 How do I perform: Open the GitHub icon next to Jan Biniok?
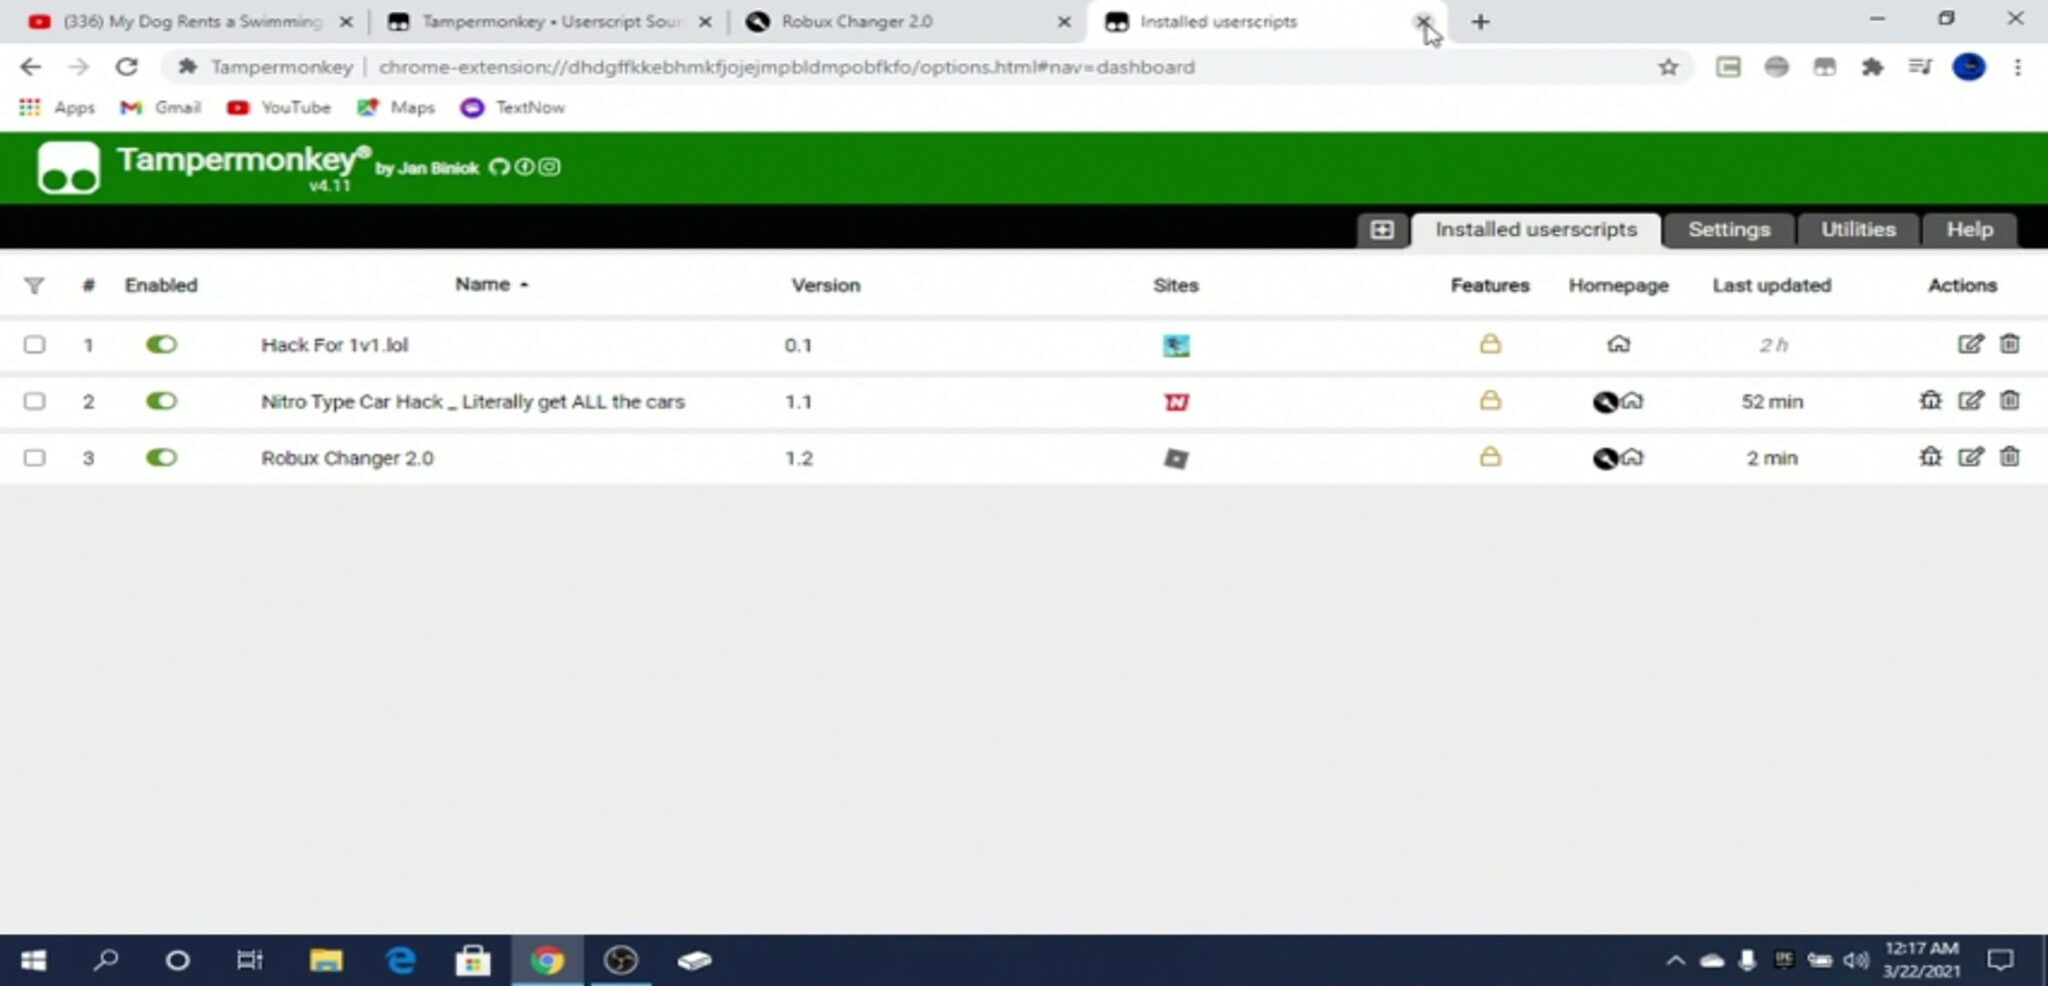[499, 167]
